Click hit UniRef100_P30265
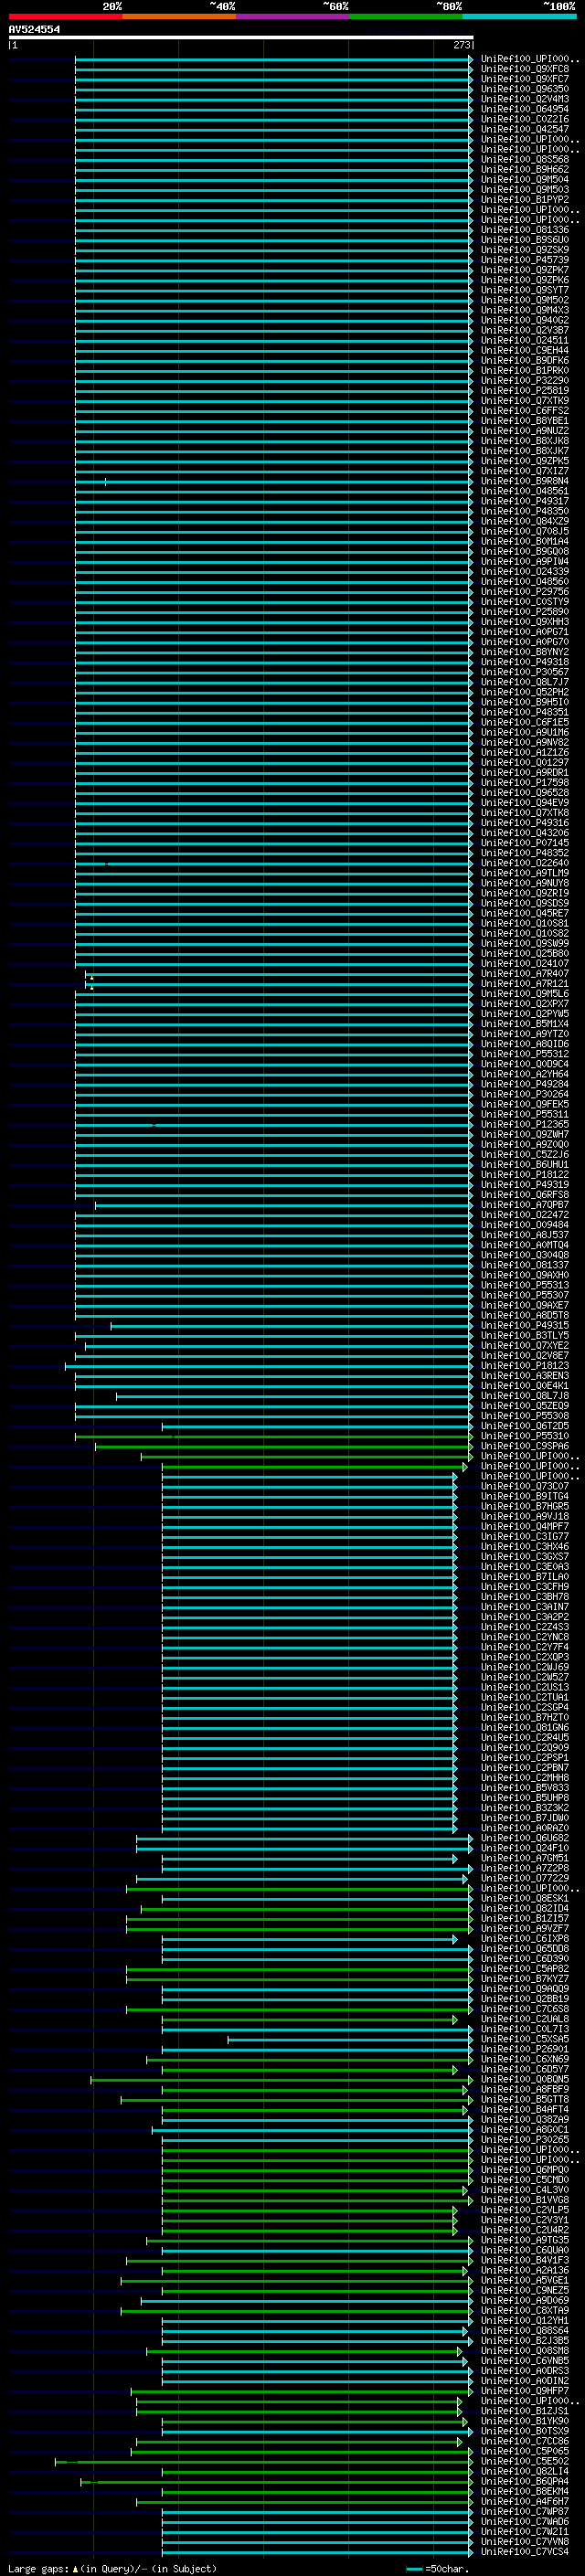This screenshot has width=585, height=2576. coord(525,2139)
